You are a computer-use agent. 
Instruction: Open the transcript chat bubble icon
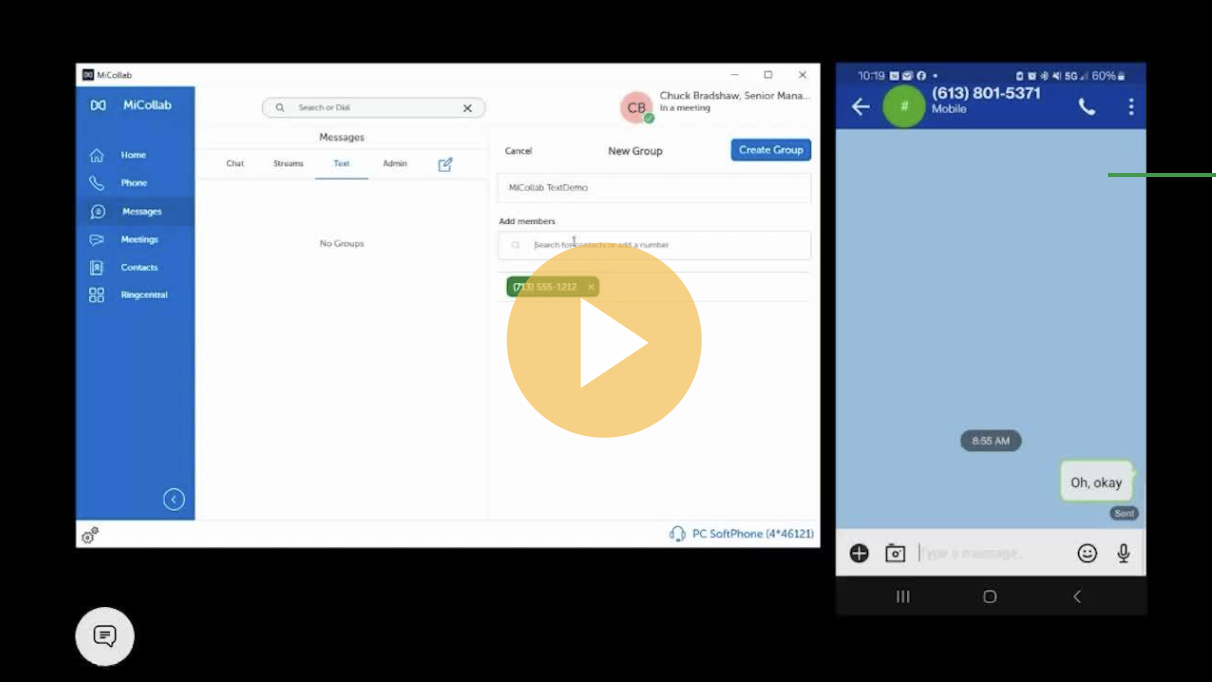[x=105, y=636]
